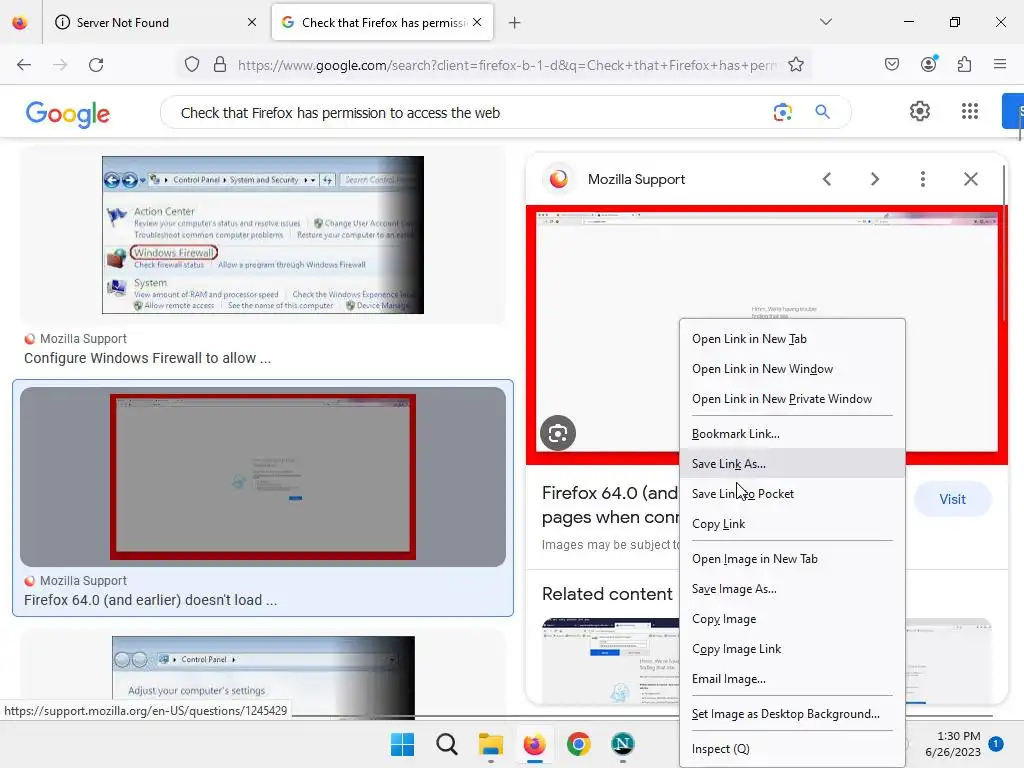
Task: Choose Set Image as Desktop Background...
Action: [x=792, y=714]
